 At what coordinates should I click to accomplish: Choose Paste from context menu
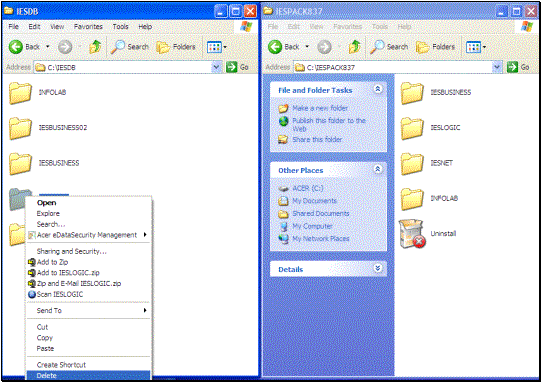click(88, 349)
